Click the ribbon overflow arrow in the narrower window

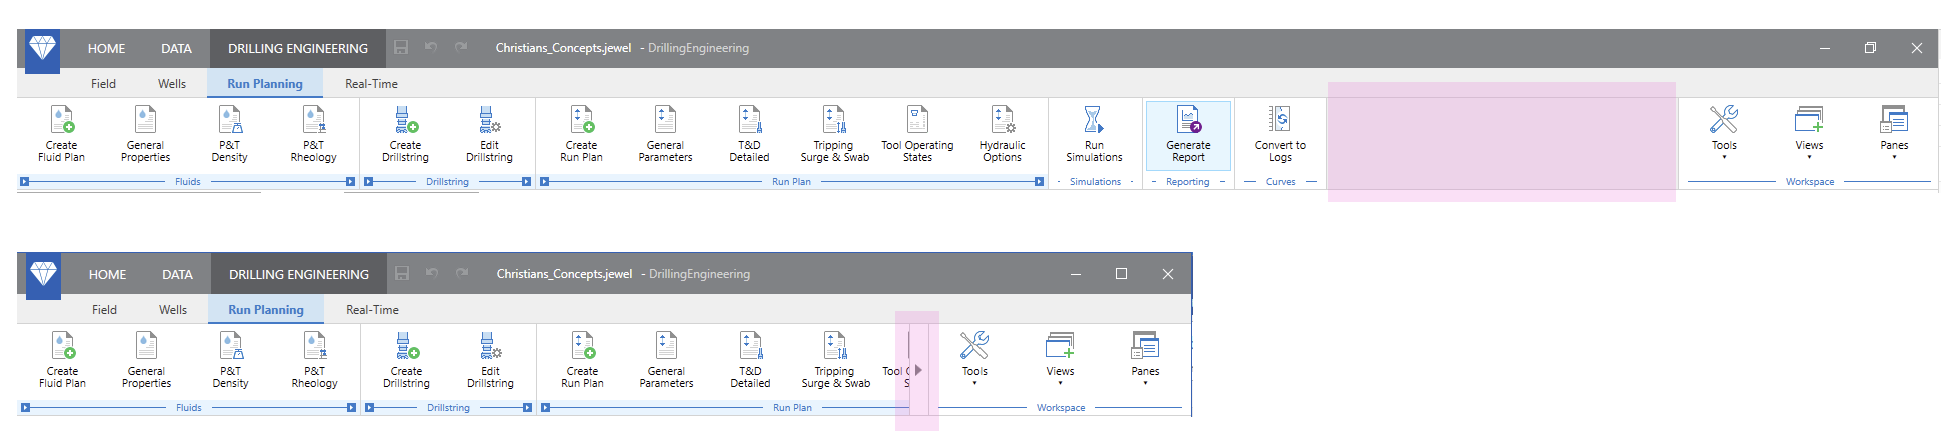pyautogui.click(x=919, y=370)
